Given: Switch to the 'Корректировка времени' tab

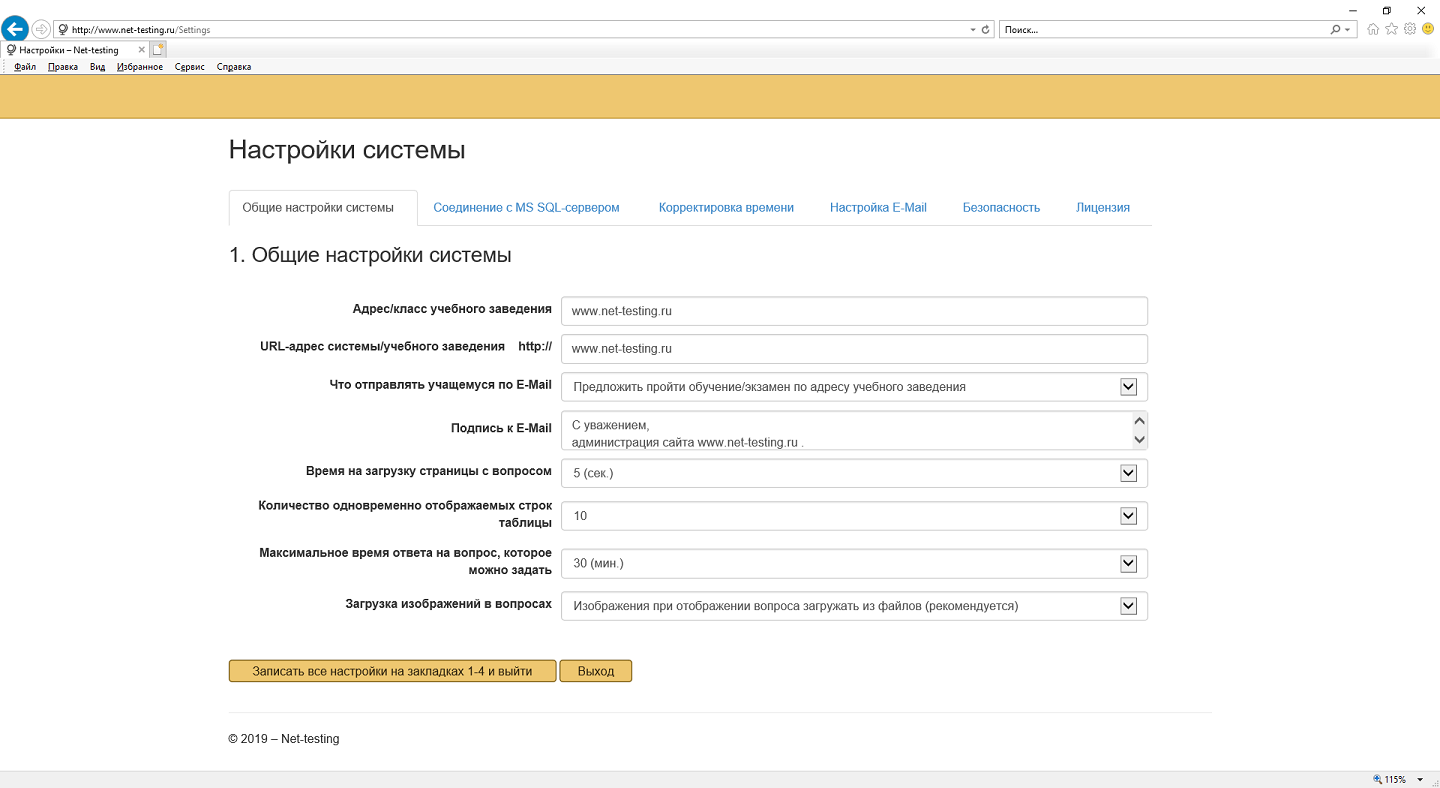Looking at the screenshot, I should (726, 208).
